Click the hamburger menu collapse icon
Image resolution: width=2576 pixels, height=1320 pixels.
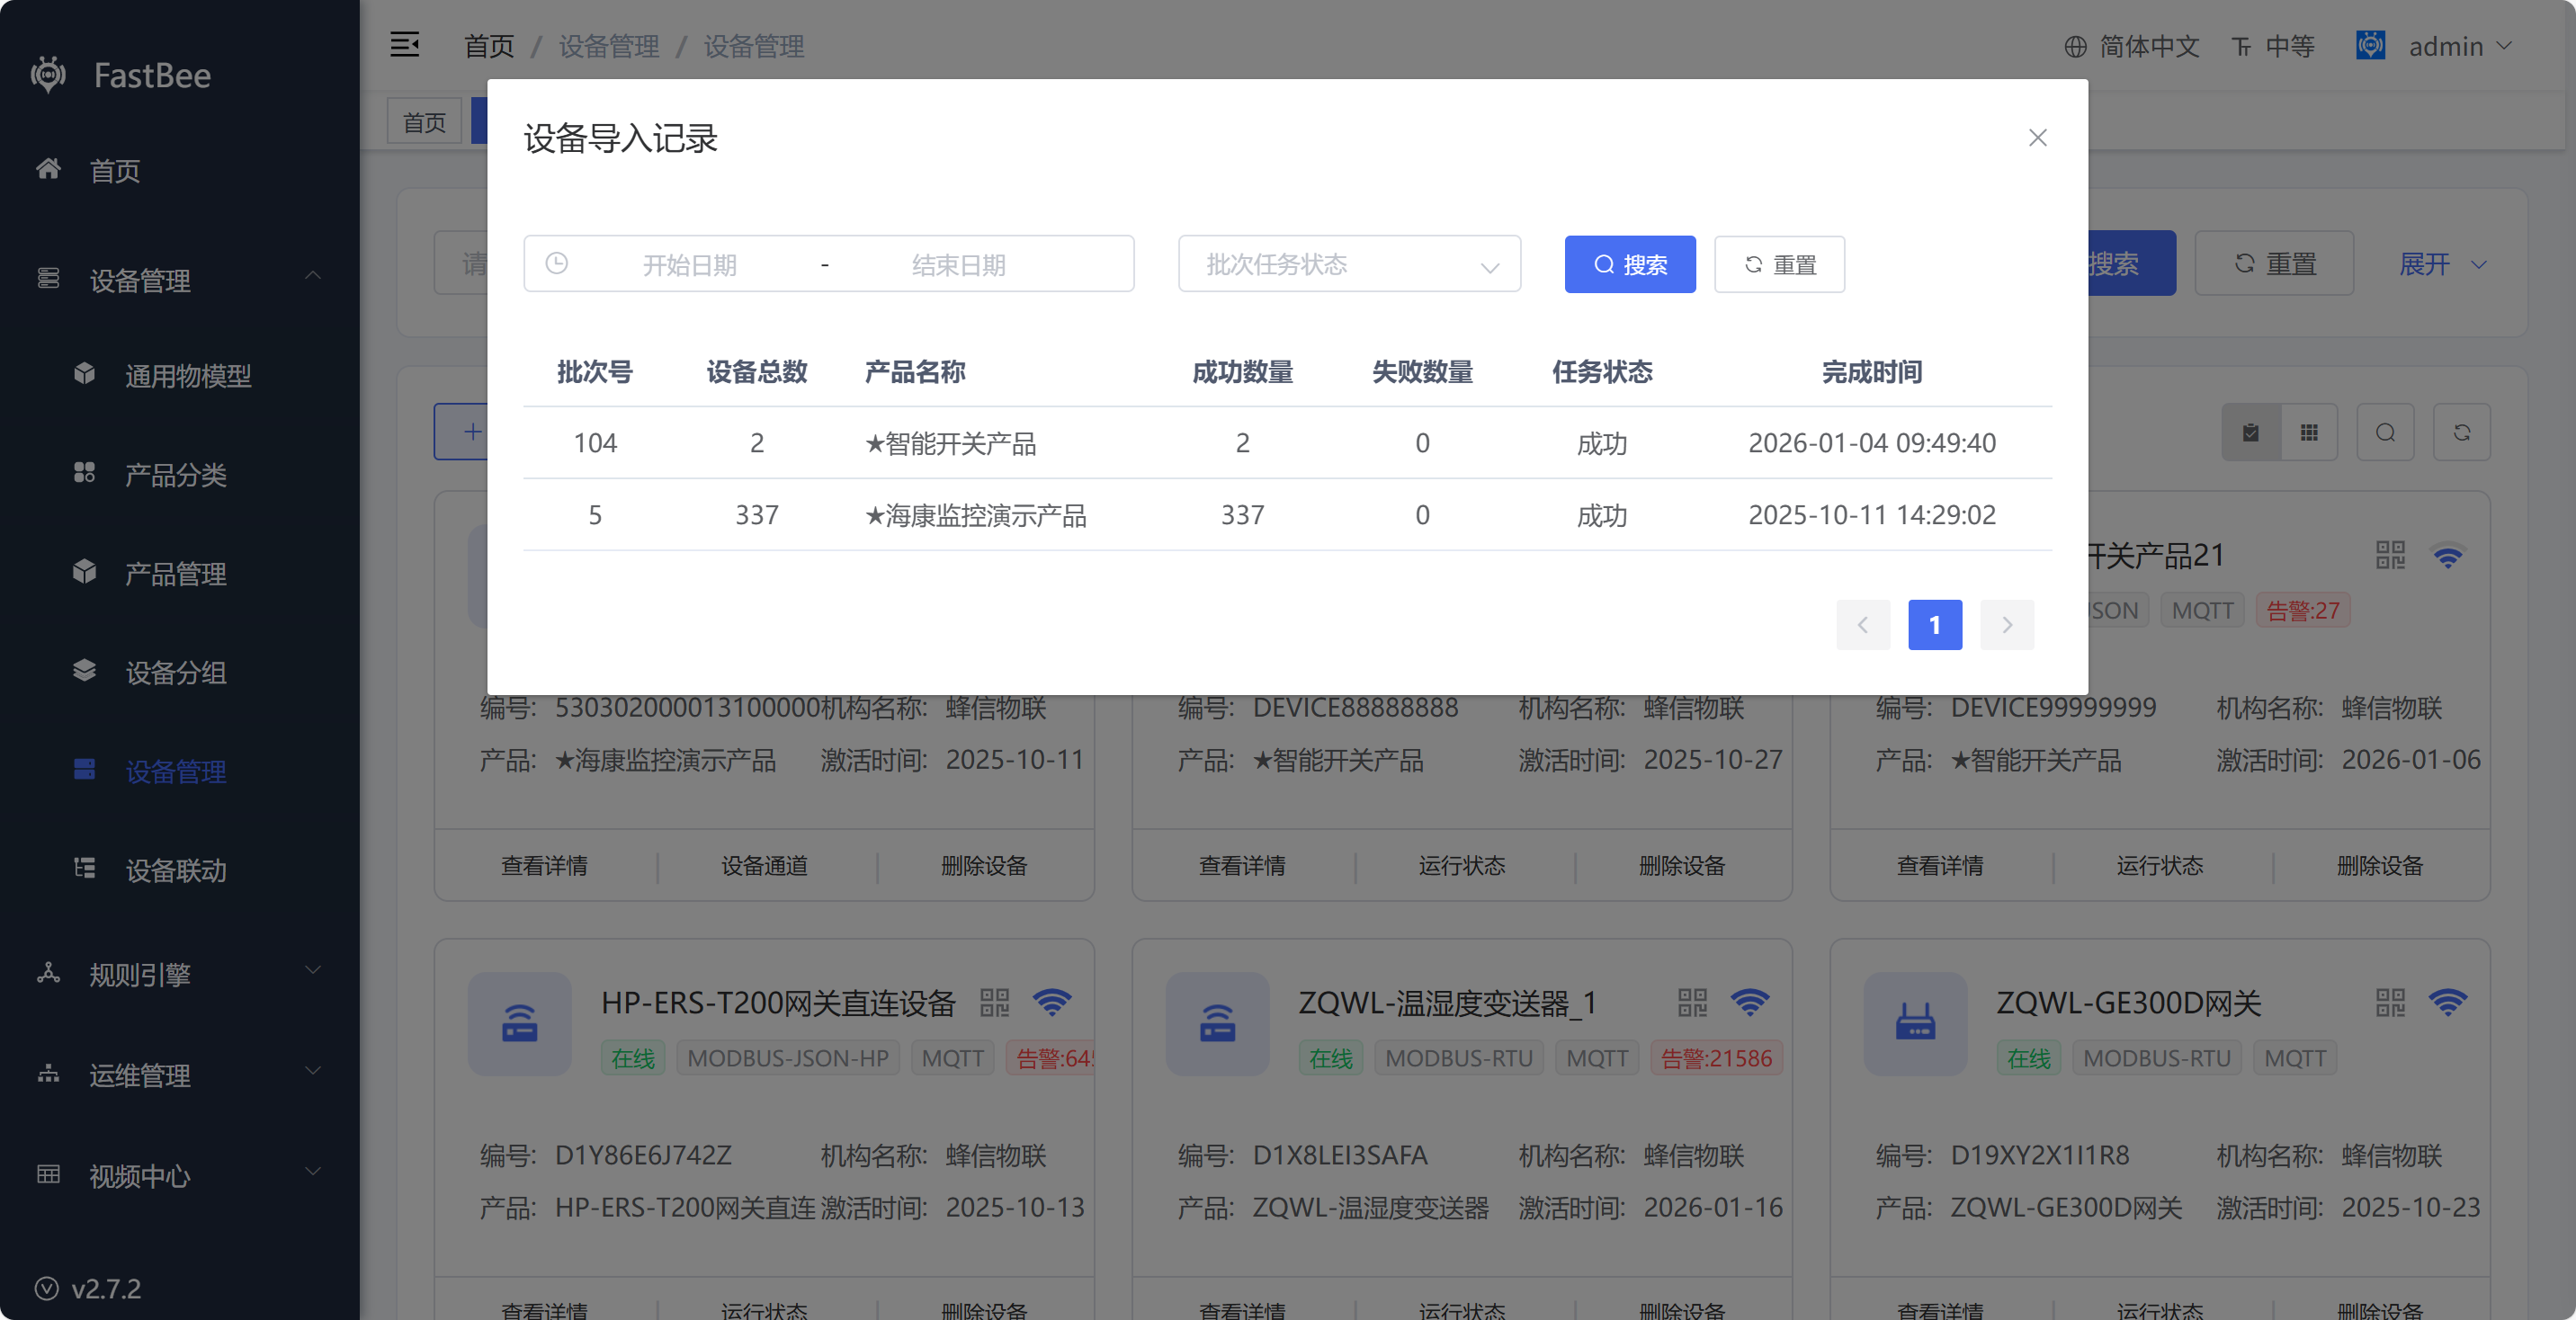pos(404,45)
